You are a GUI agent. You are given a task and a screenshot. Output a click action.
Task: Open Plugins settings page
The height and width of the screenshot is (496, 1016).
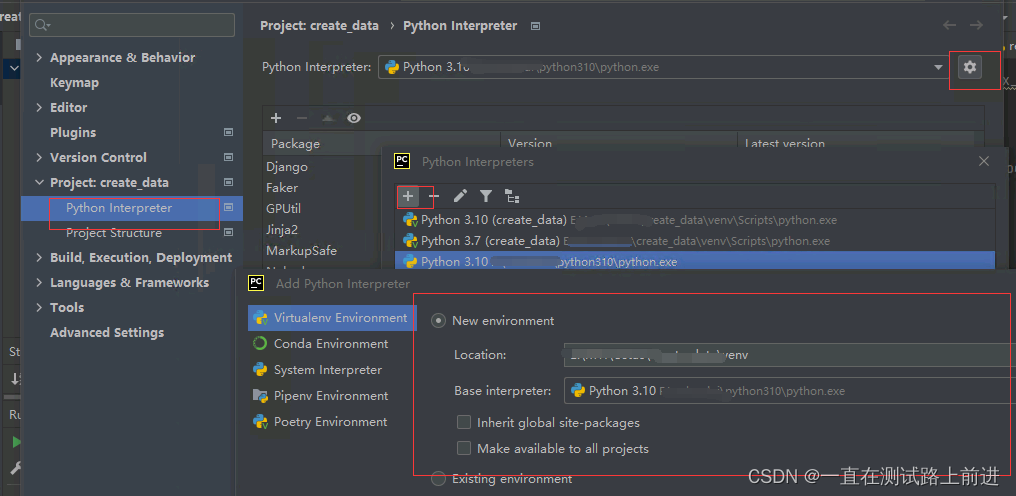(x=73, y=132)
